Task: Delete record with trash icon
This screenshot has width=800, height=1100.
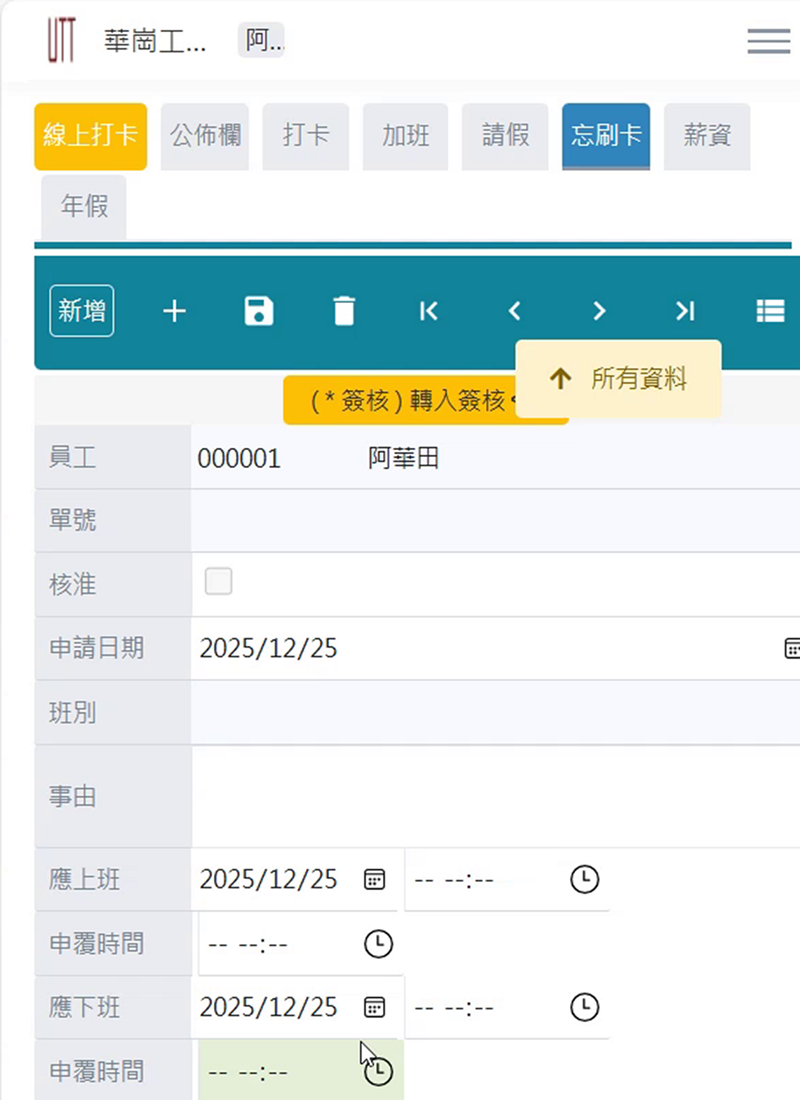Action: [x=344, y=311]
